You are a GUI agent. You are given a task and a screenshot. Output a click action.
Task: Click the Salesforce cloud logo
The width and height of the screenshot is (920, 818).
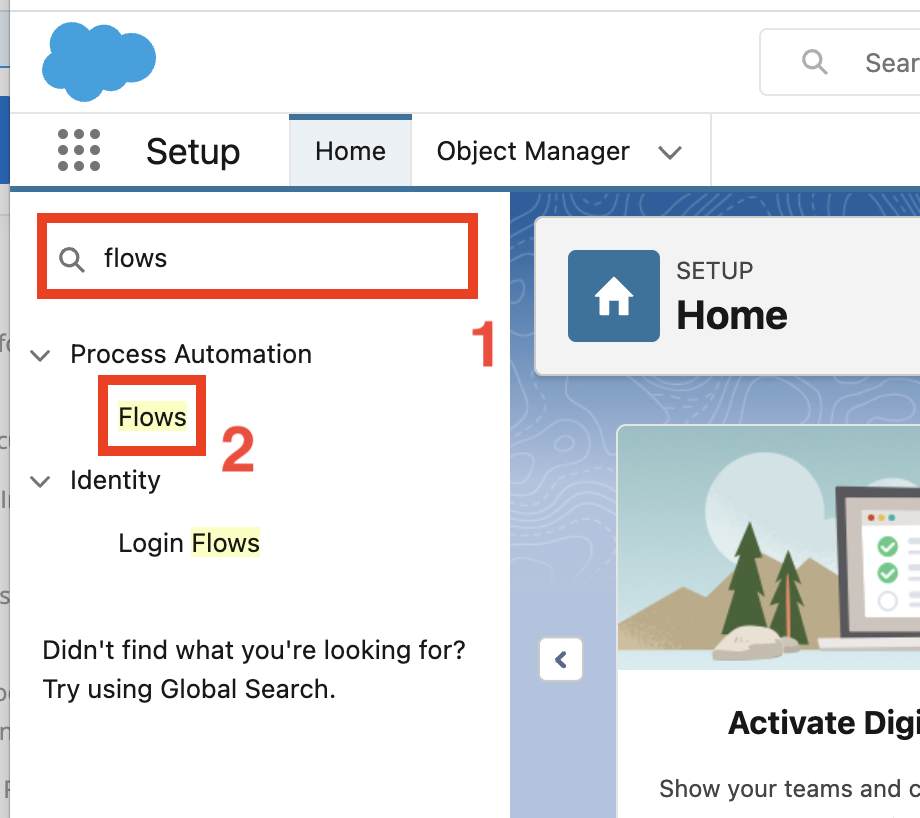[99, 61]
